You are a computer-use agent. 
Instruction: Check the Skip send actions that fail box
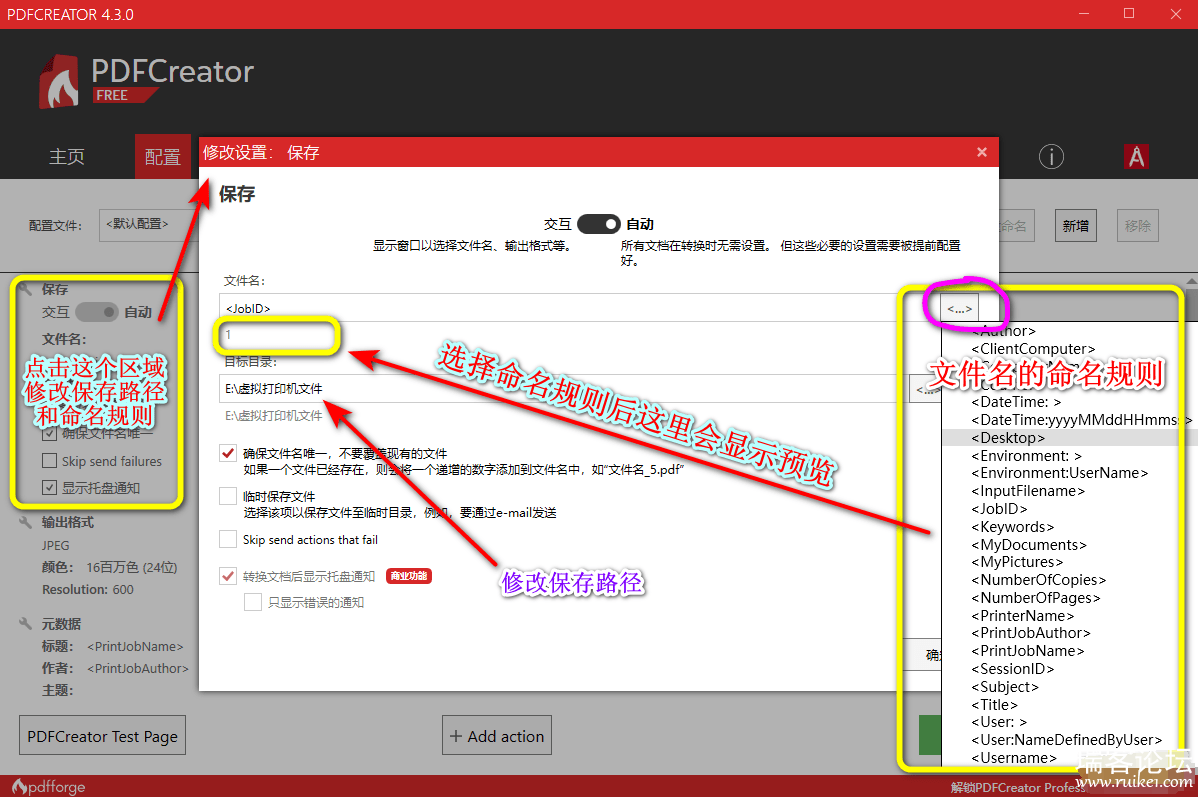pos(228,539)
